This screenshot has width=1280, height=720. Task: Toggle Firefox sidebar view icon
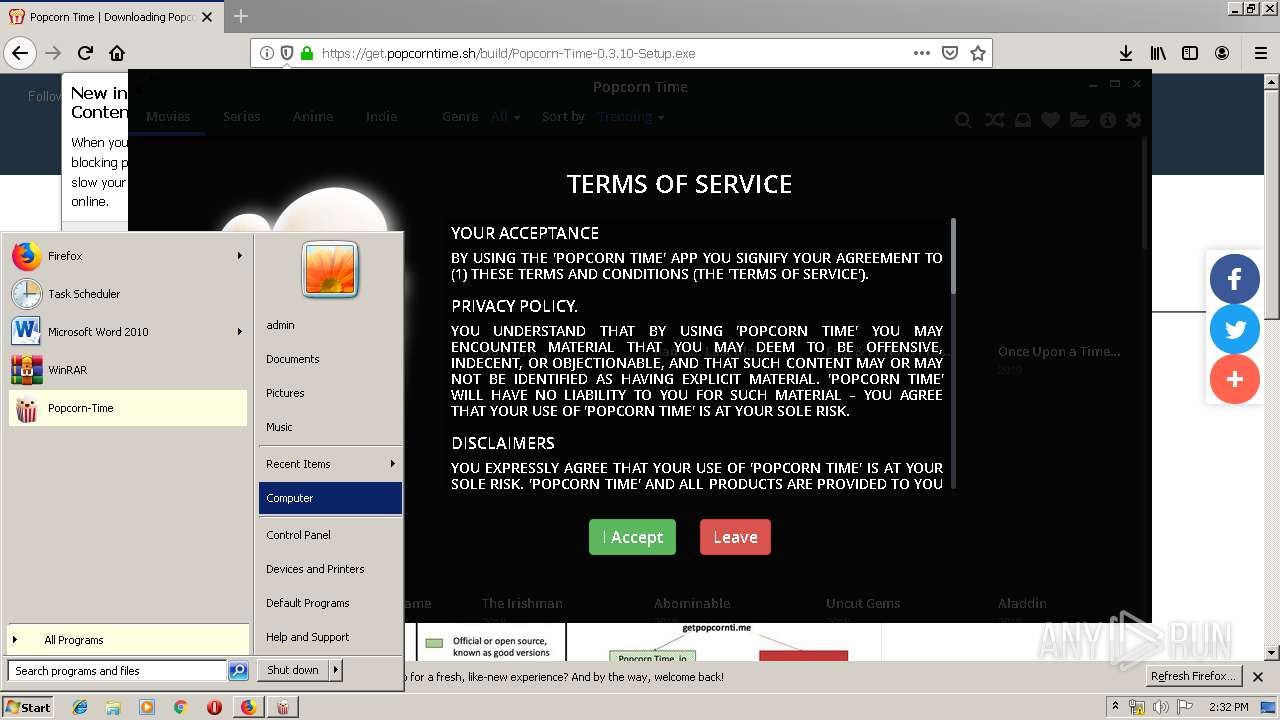click(1190, 53)
